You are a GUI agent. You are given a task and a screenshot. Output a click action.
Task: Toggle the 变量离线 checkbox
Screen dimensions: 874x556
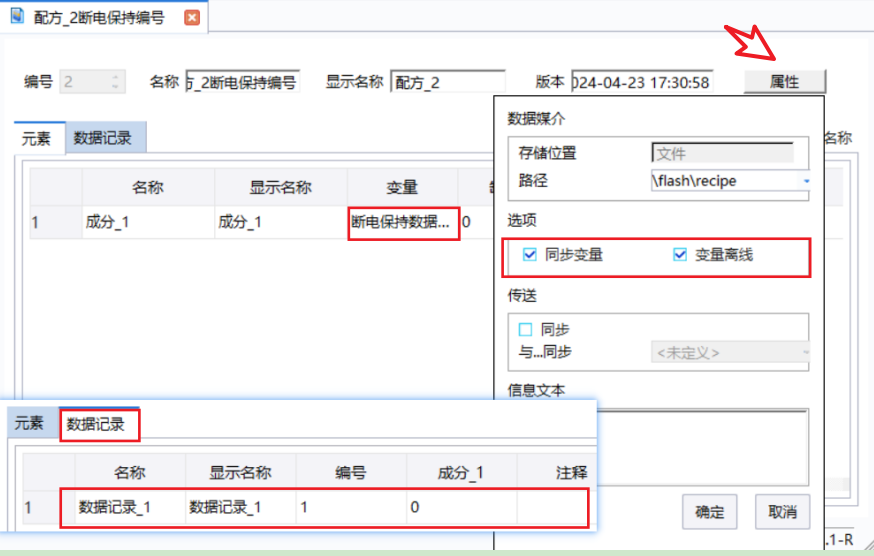tap(680, 255)
